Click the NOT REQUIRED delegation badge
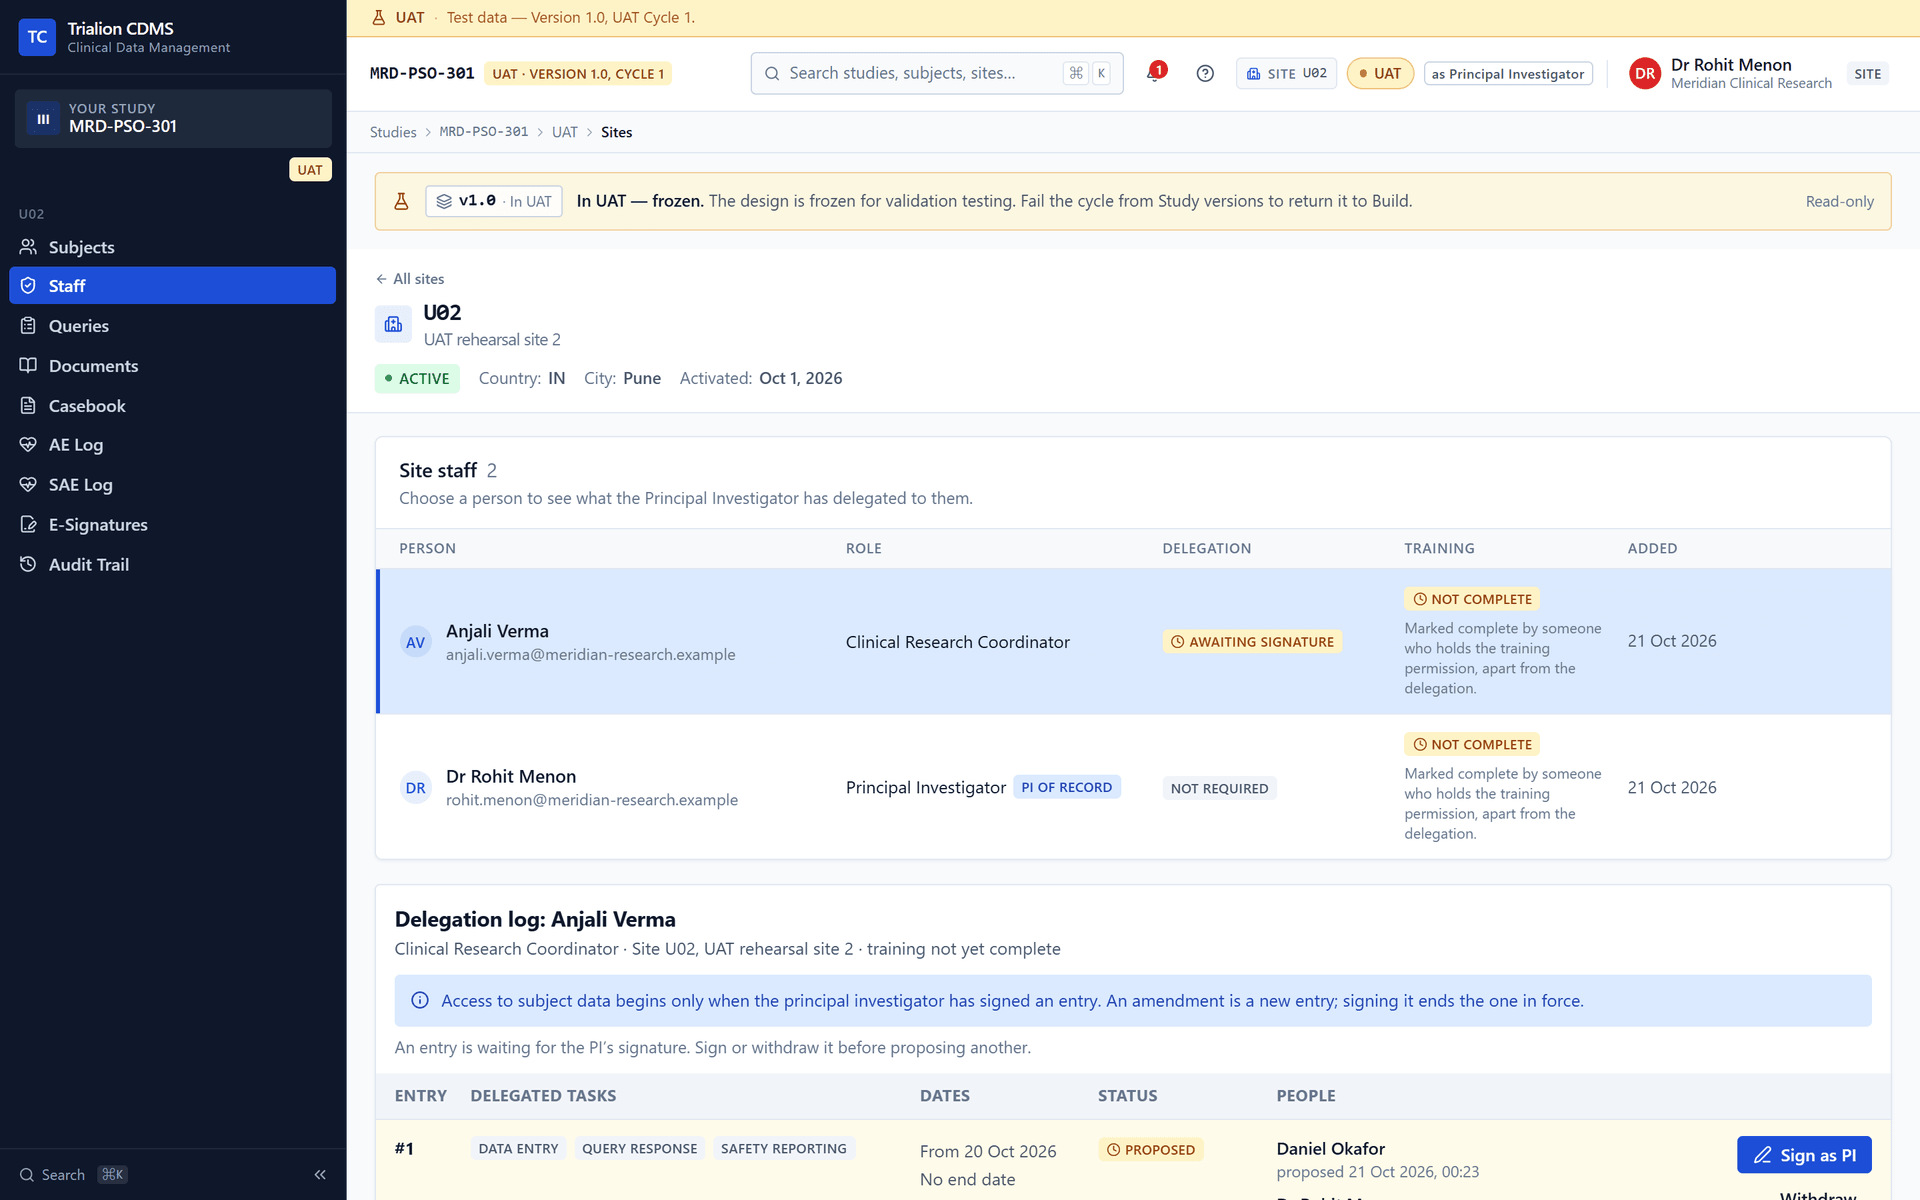This screenshot has height=1200, width=1920. 1219,788
